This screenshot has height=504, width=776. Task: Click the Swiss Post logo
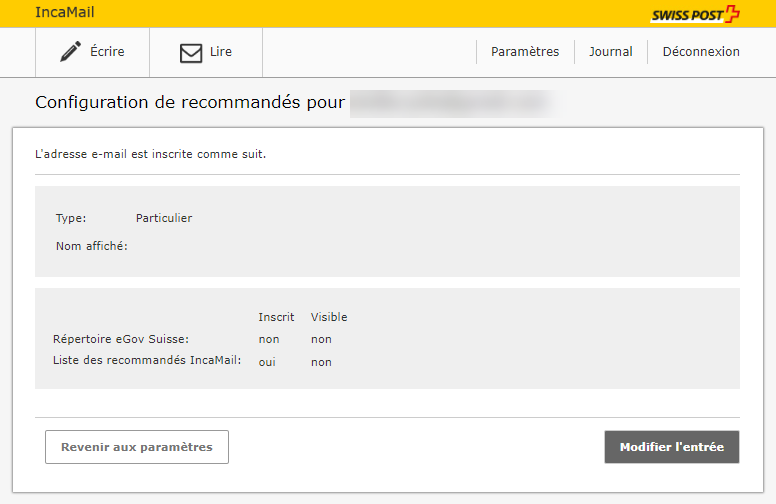click(695, 14)
